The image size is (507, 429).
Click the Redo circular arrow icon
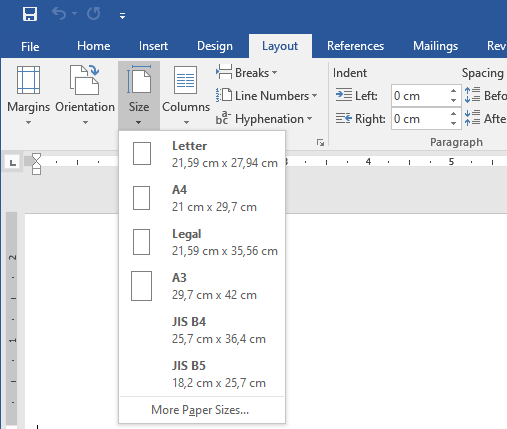93,14
